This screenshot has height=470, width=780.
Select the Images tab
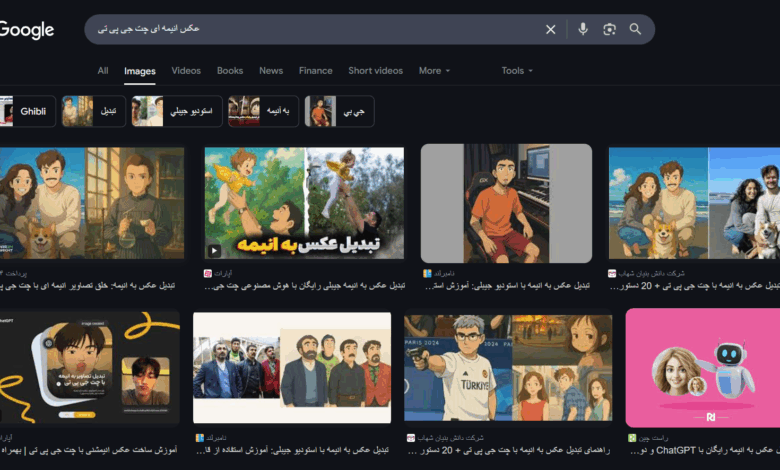[x=140, y=71]
